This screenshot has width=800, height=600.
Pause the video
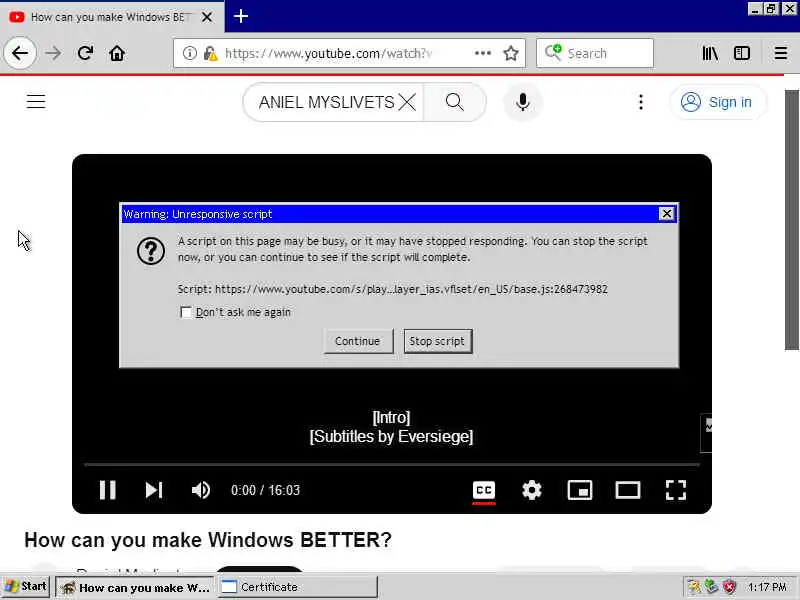click(x=107, y=490)
